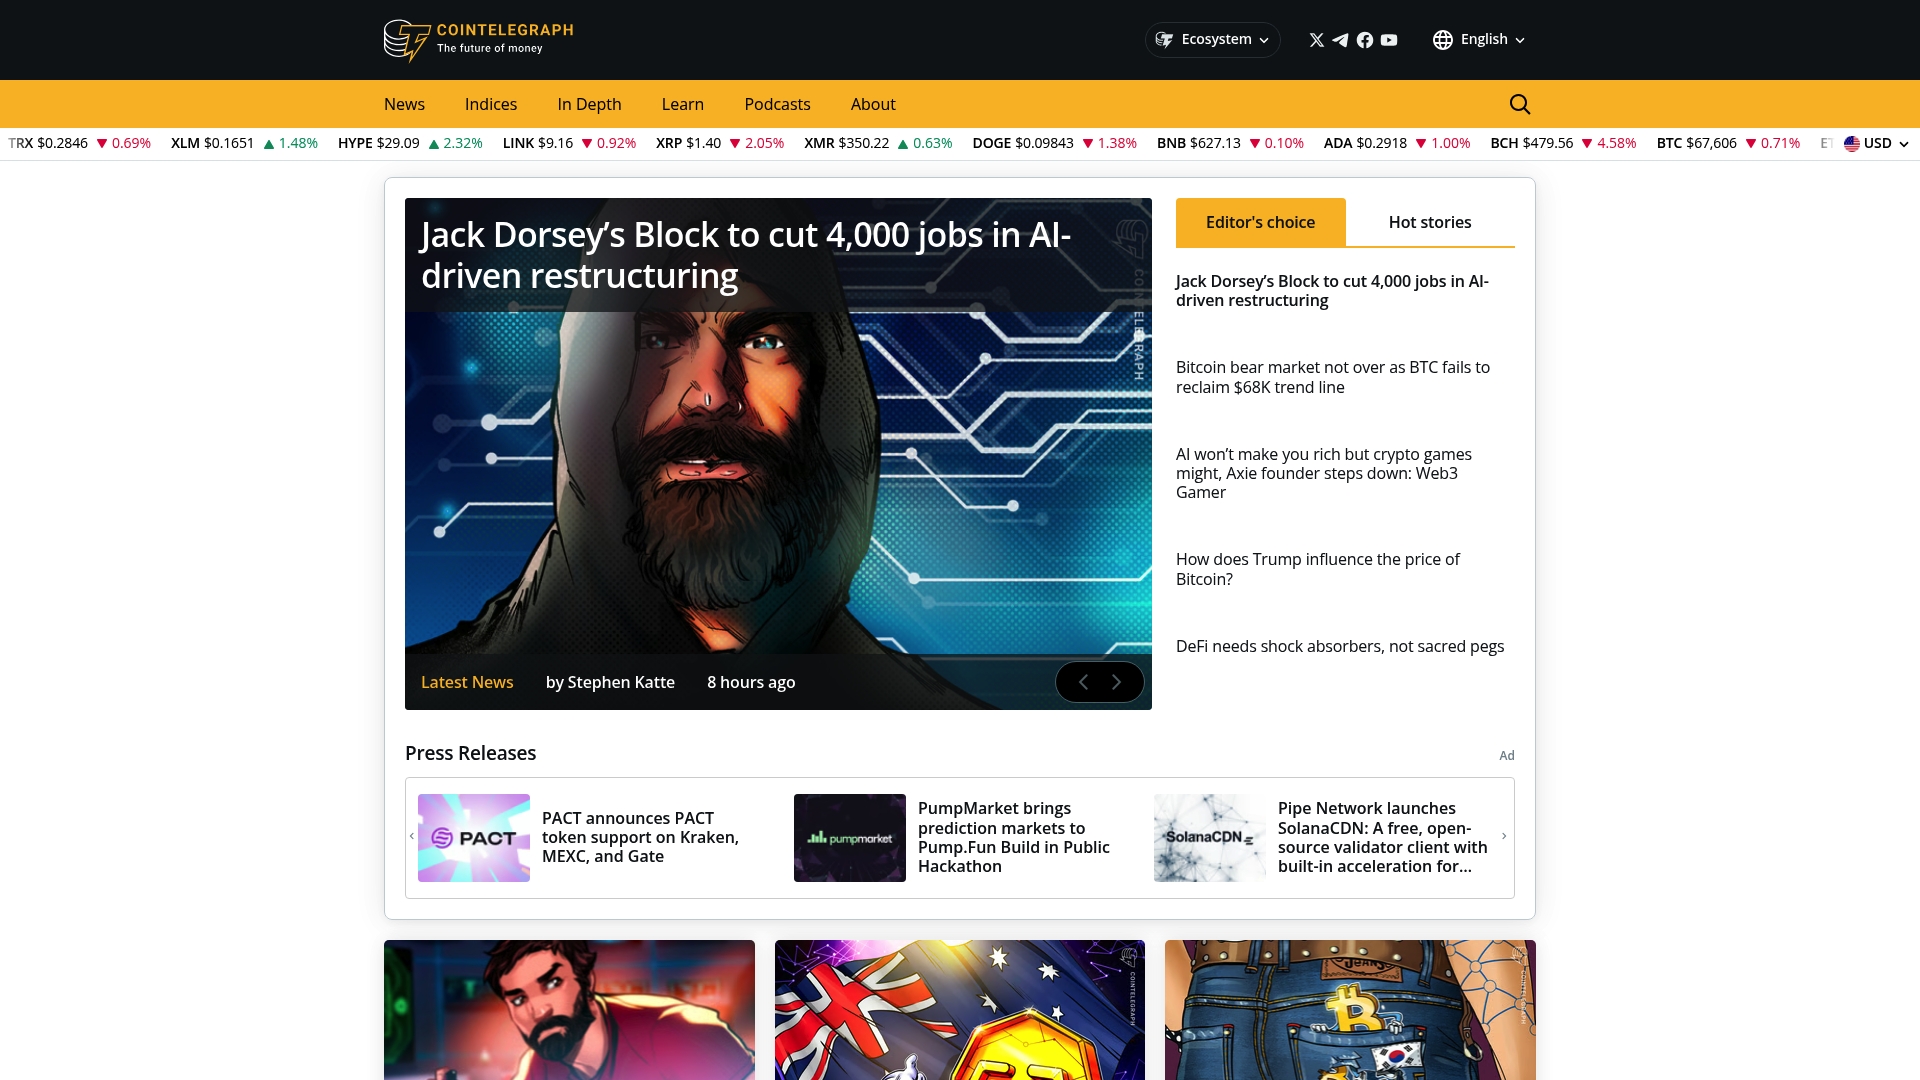Click the YouTube channel icon
This screenshot has width=1920, height=1080.
click(x=1388, y=40)
